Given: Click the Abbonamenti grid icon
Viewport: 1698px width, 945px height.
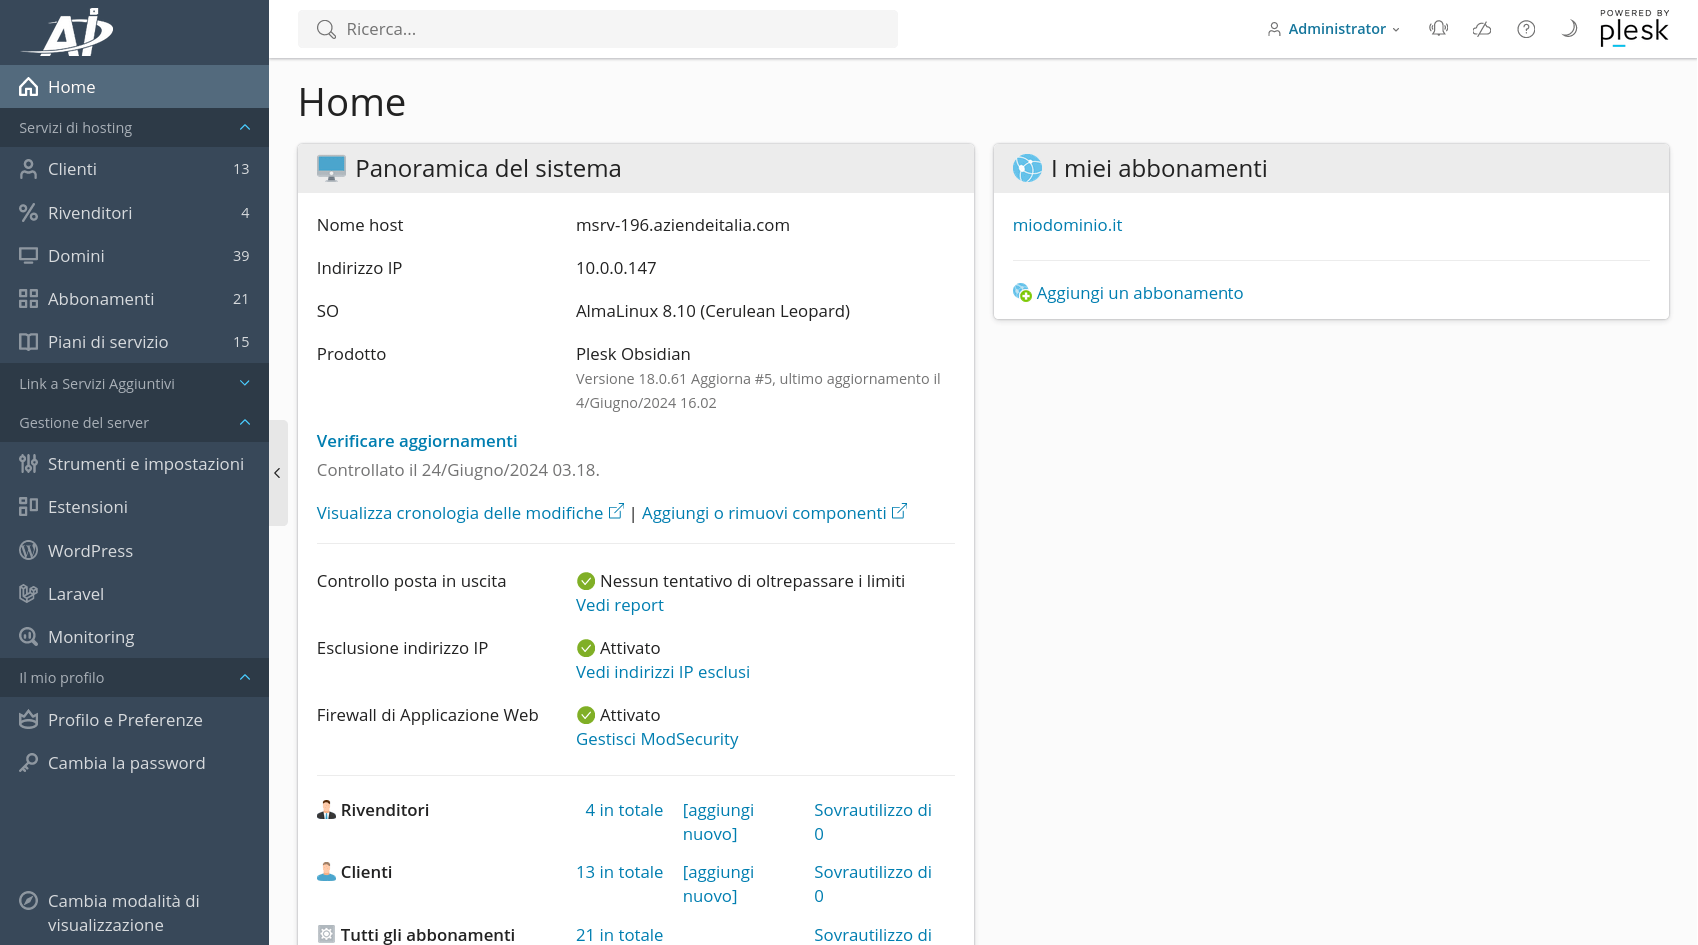Looking at the screenshot, I should tap(28, 299).
